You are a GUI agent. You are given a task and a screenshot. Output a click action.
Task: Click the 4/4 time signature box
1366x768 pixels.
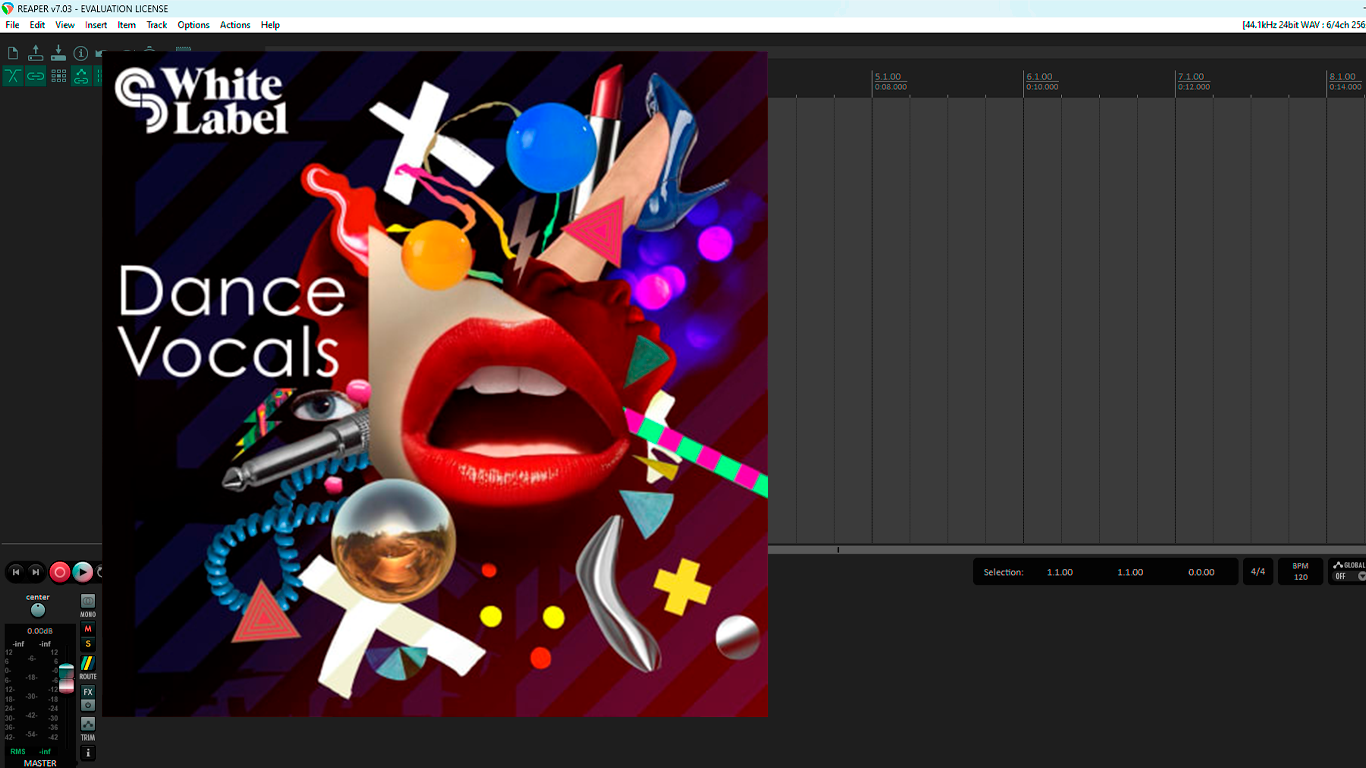[x=1258, y=572]
